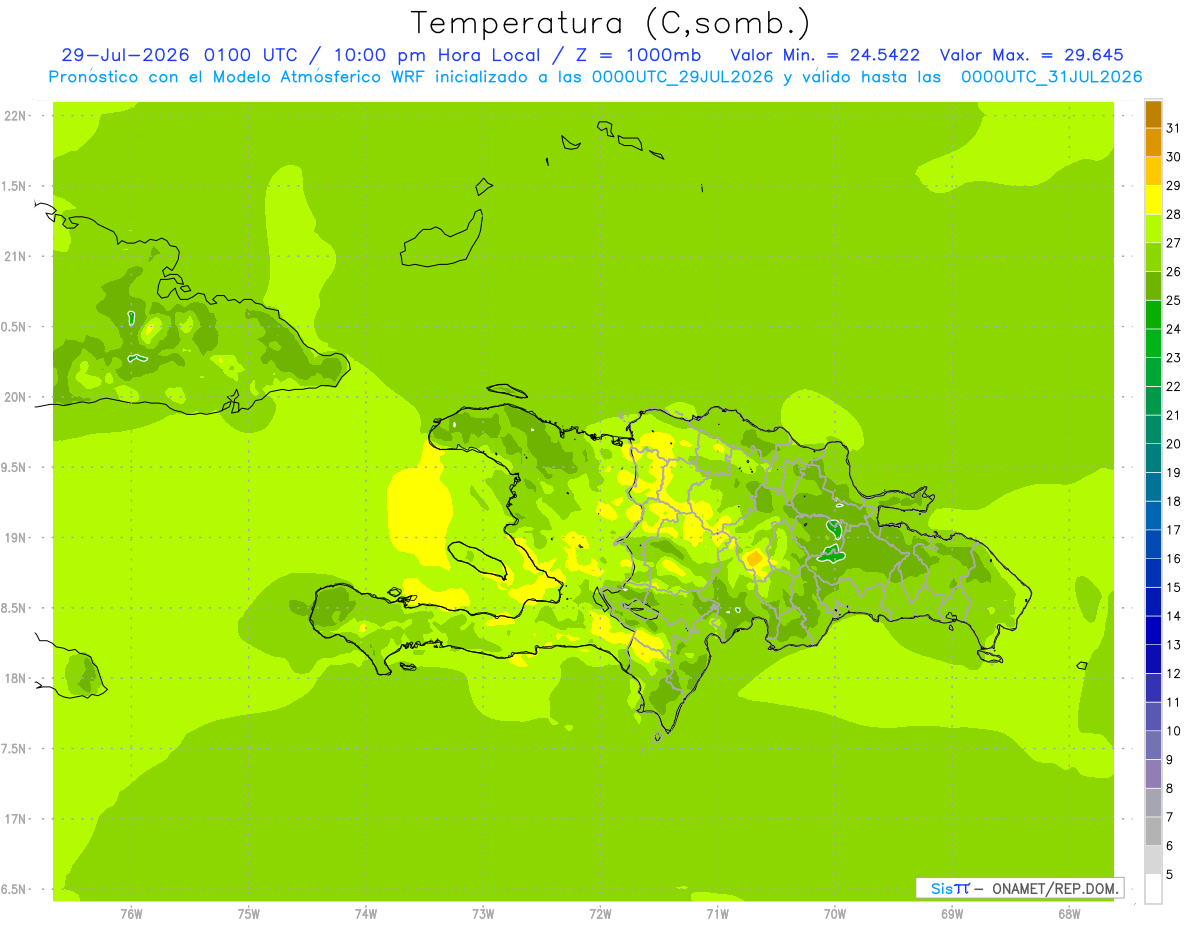Click legend color band between 25 and 26
1200x927 pixels.
1153,286
